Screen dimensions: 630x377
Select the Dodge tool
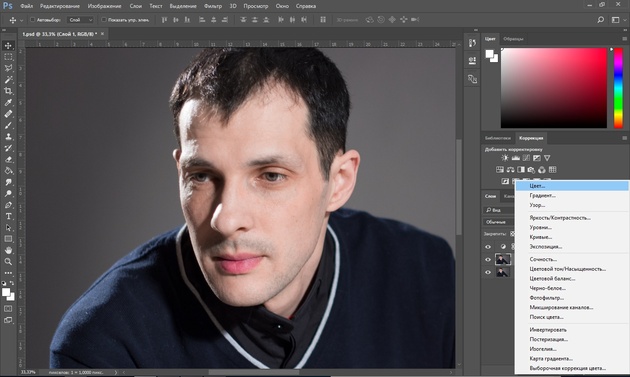pyautogui.click(x=8, y=193)
